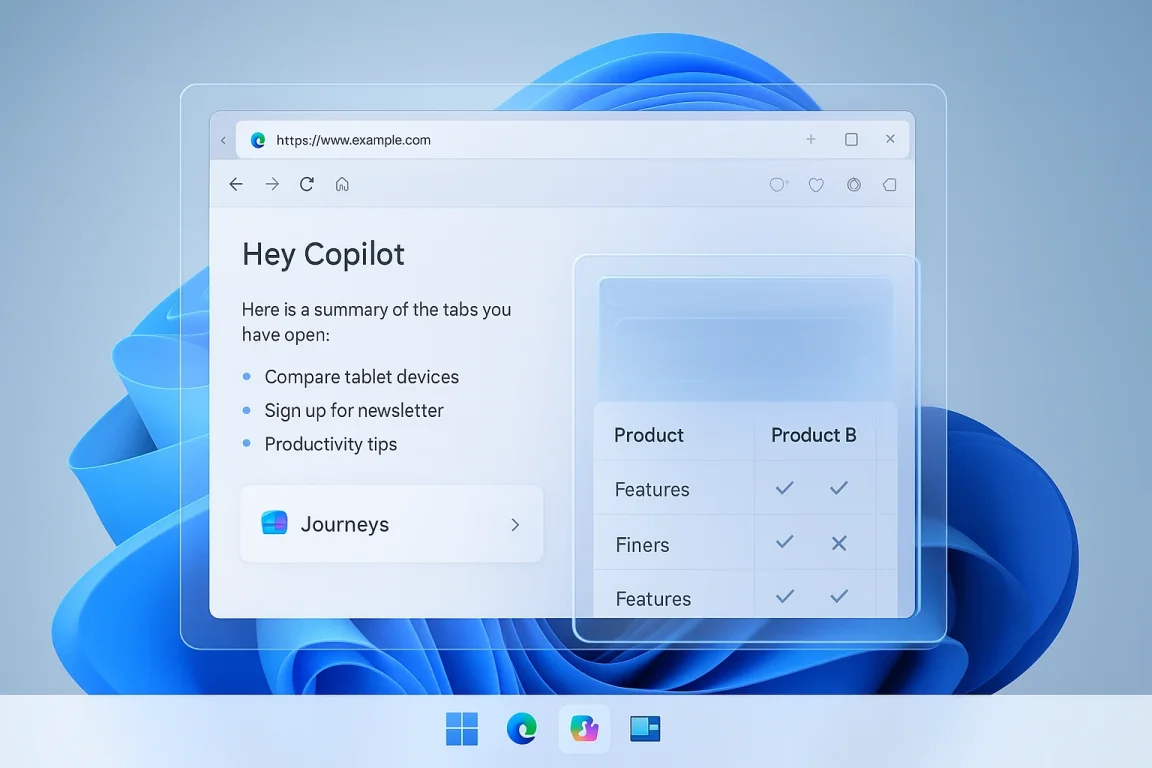The image size is (1152, 768).
Task: Click the "Hey Copilot" heading
Action: click(323, 254)
